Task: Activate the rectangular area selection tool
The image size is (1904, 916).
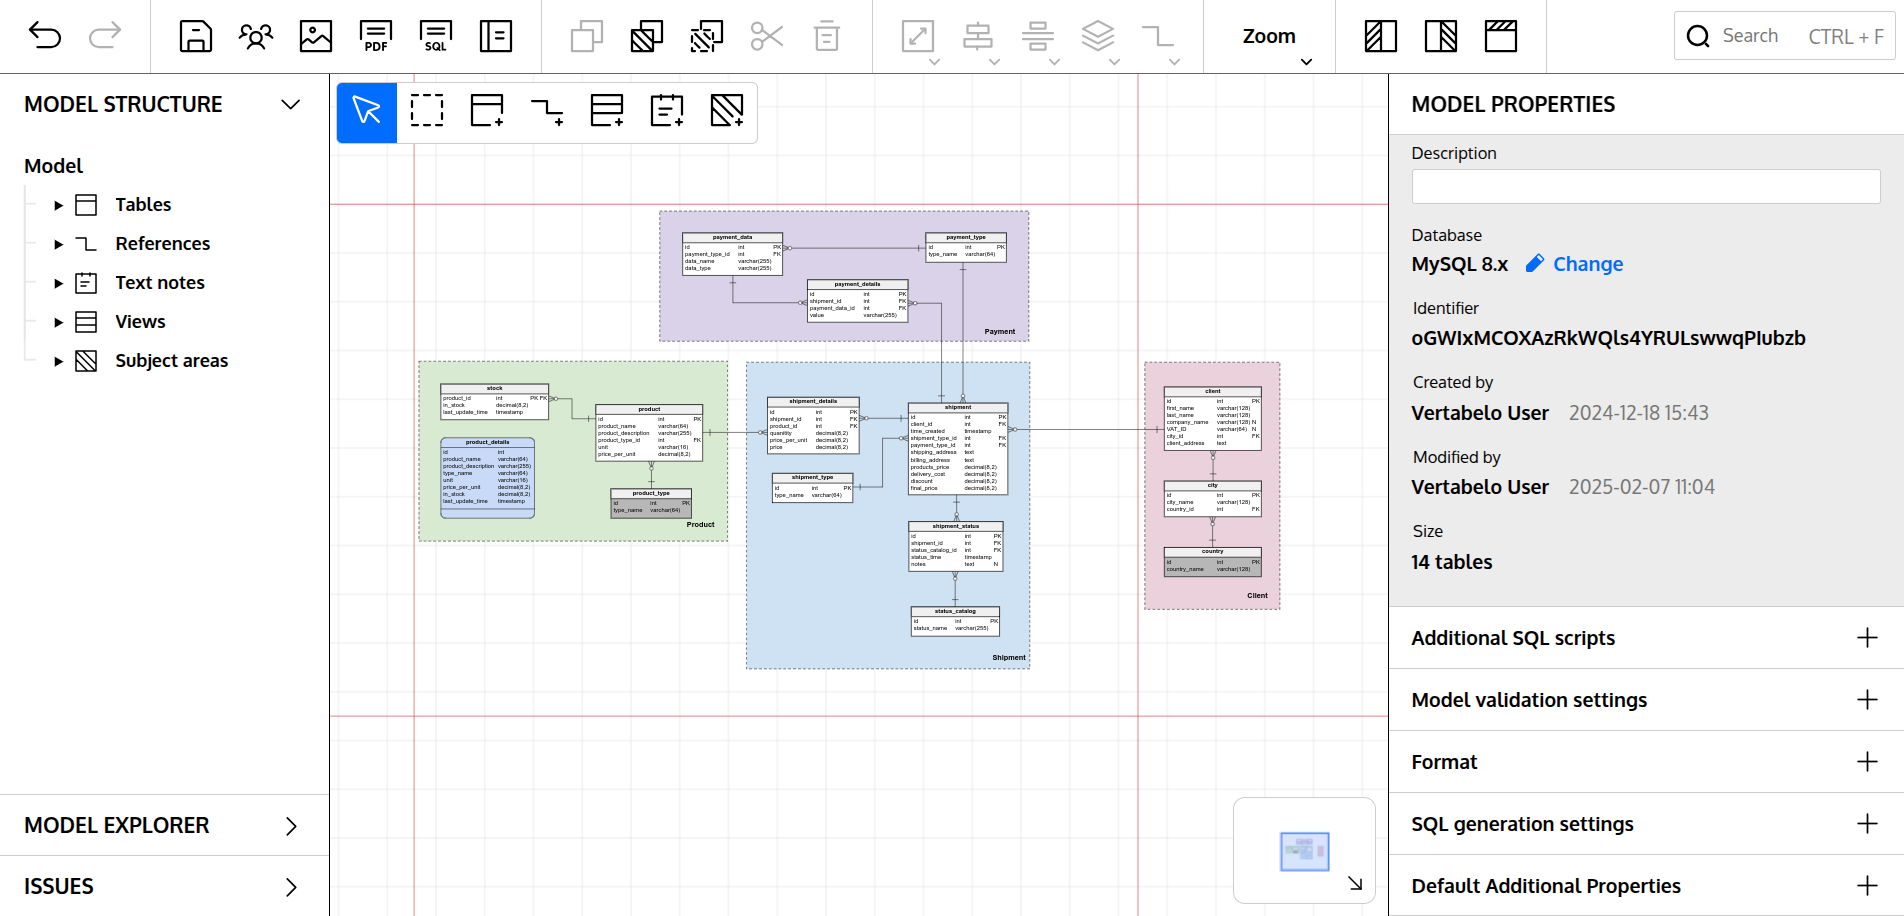Action: pos(427,110)
